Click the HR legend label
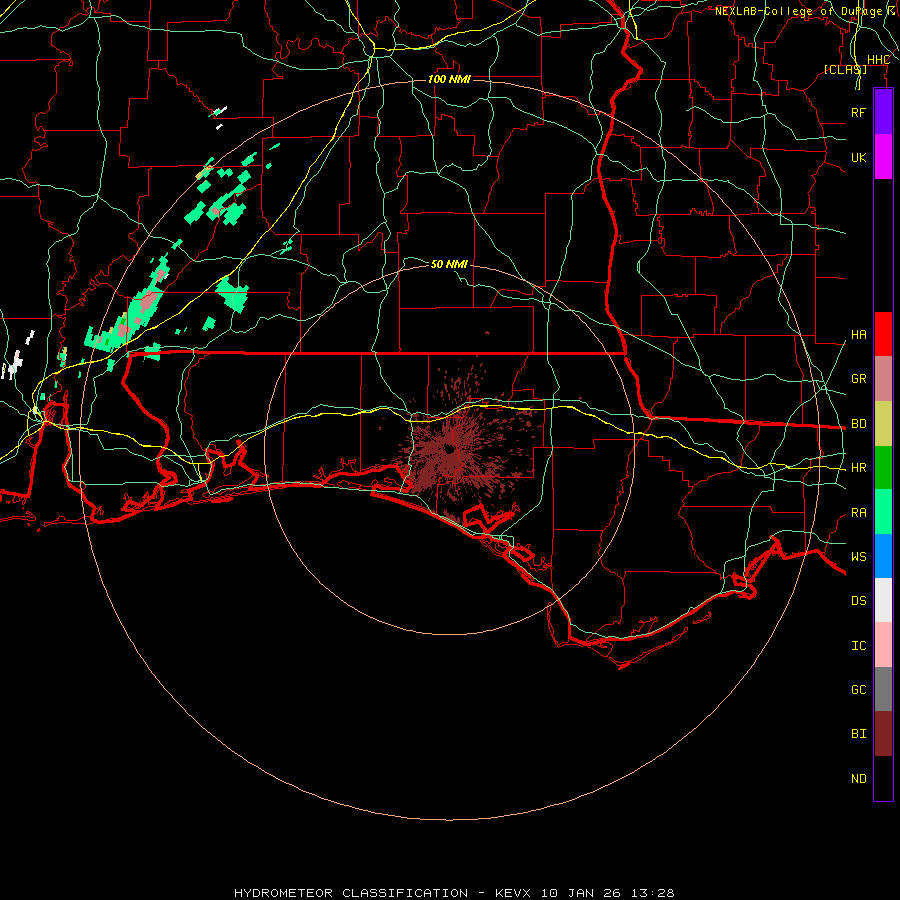Image resolution: width=900 pixels, height=900 pixels. (858, 468)
